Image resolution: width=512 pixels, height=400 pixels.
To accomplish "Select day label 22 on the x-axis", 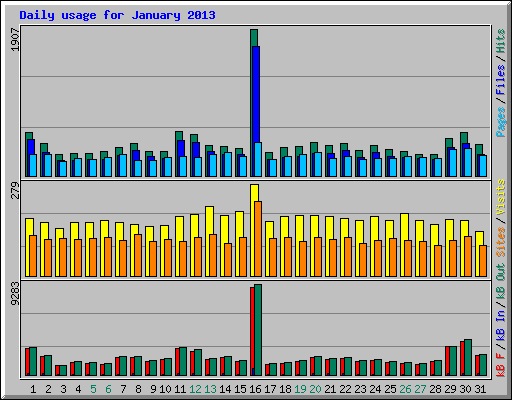I will point(345,389).
